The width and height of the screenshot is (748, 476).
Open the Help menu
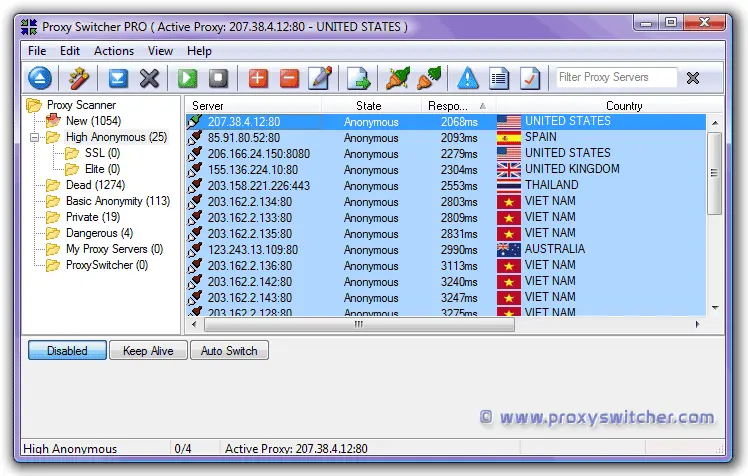point(199,51)
